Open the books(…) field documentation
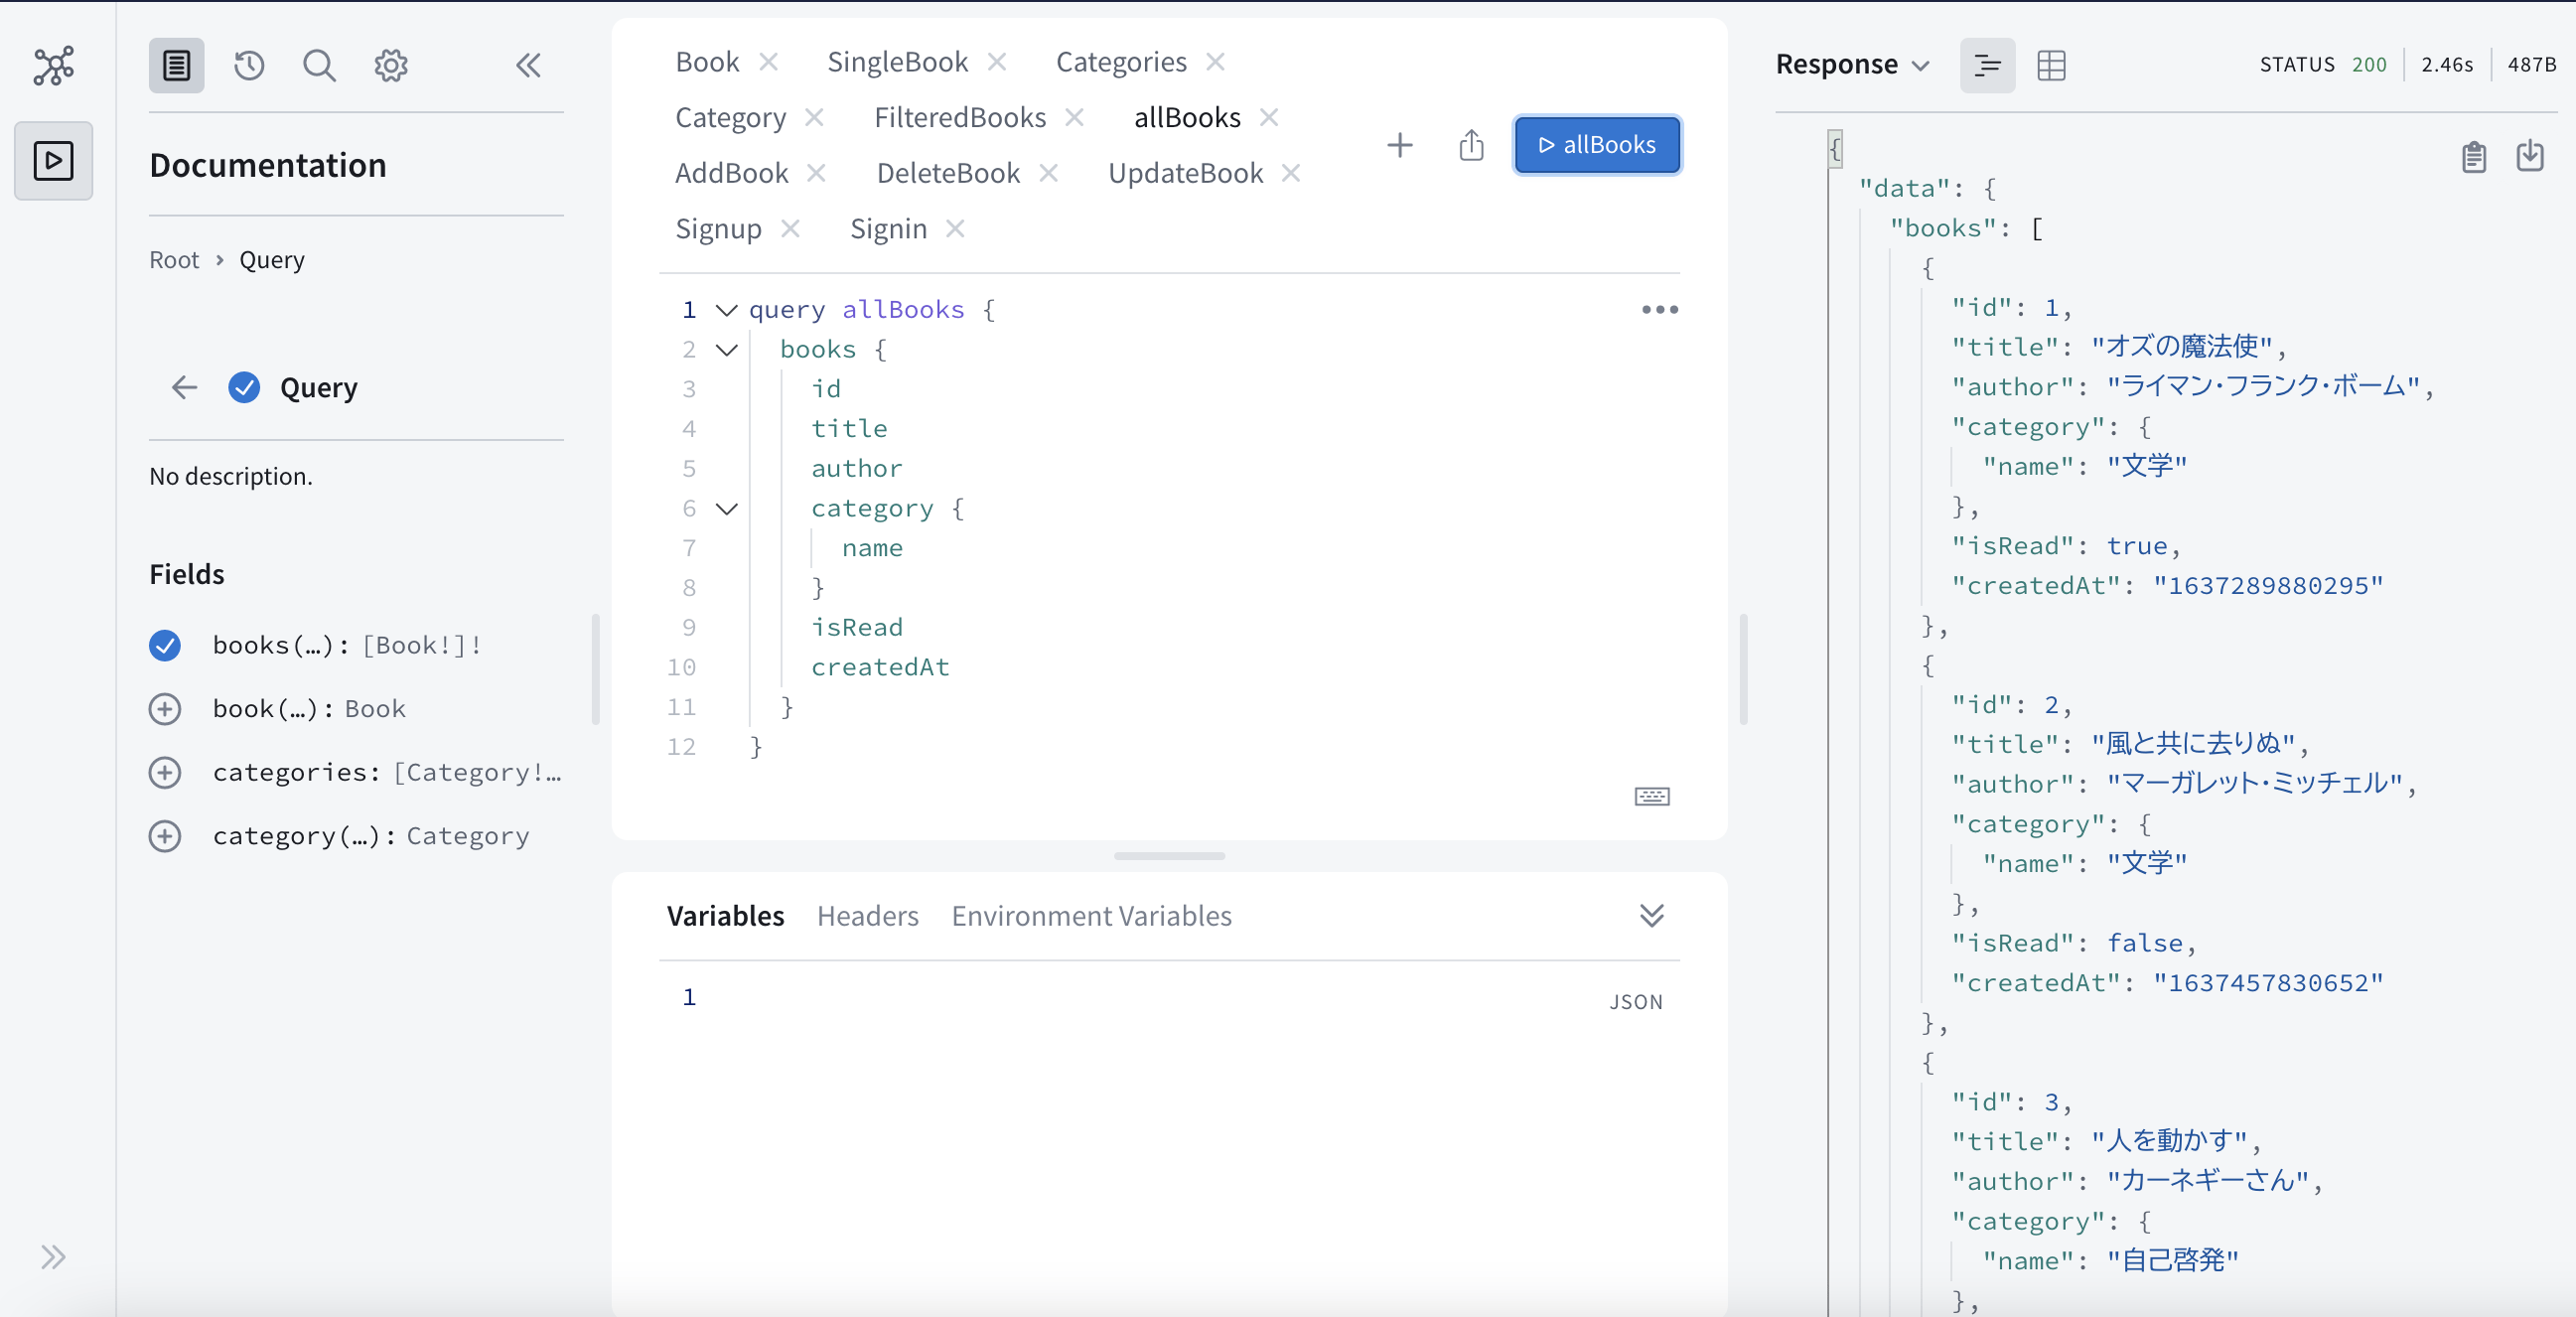 point(279,646)
